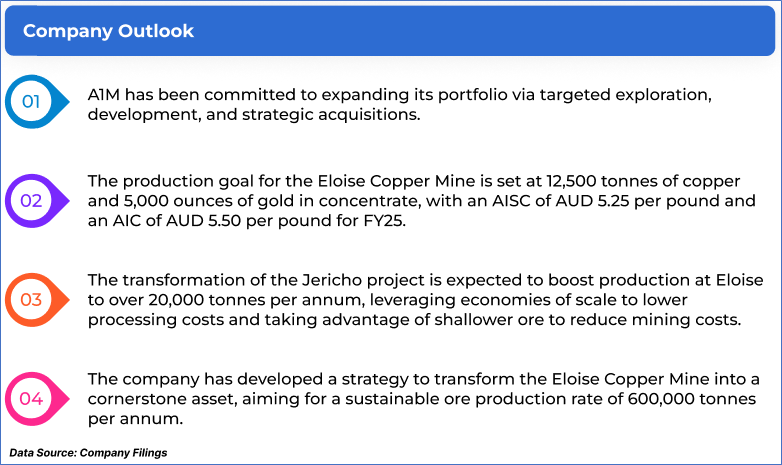Select the pink 04 numbered badge

[x=33, y=398]
